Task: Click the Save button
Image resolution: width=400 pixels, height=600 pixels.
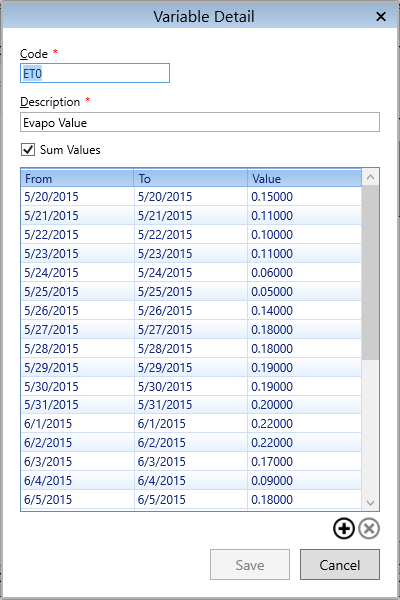Action: (x=250, y=565)
